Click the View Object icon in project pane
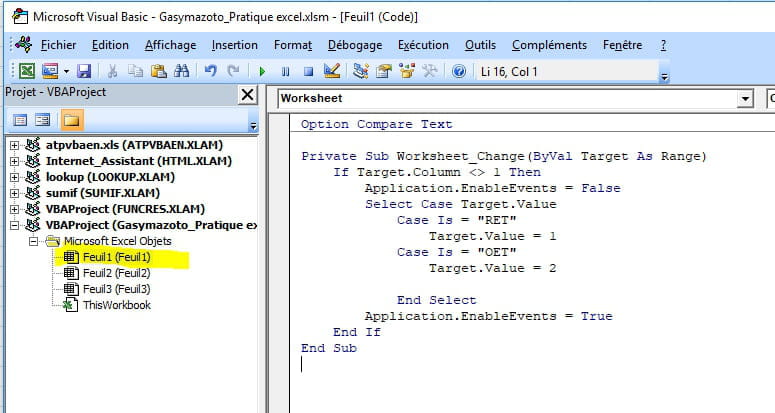 pos(43,120)
